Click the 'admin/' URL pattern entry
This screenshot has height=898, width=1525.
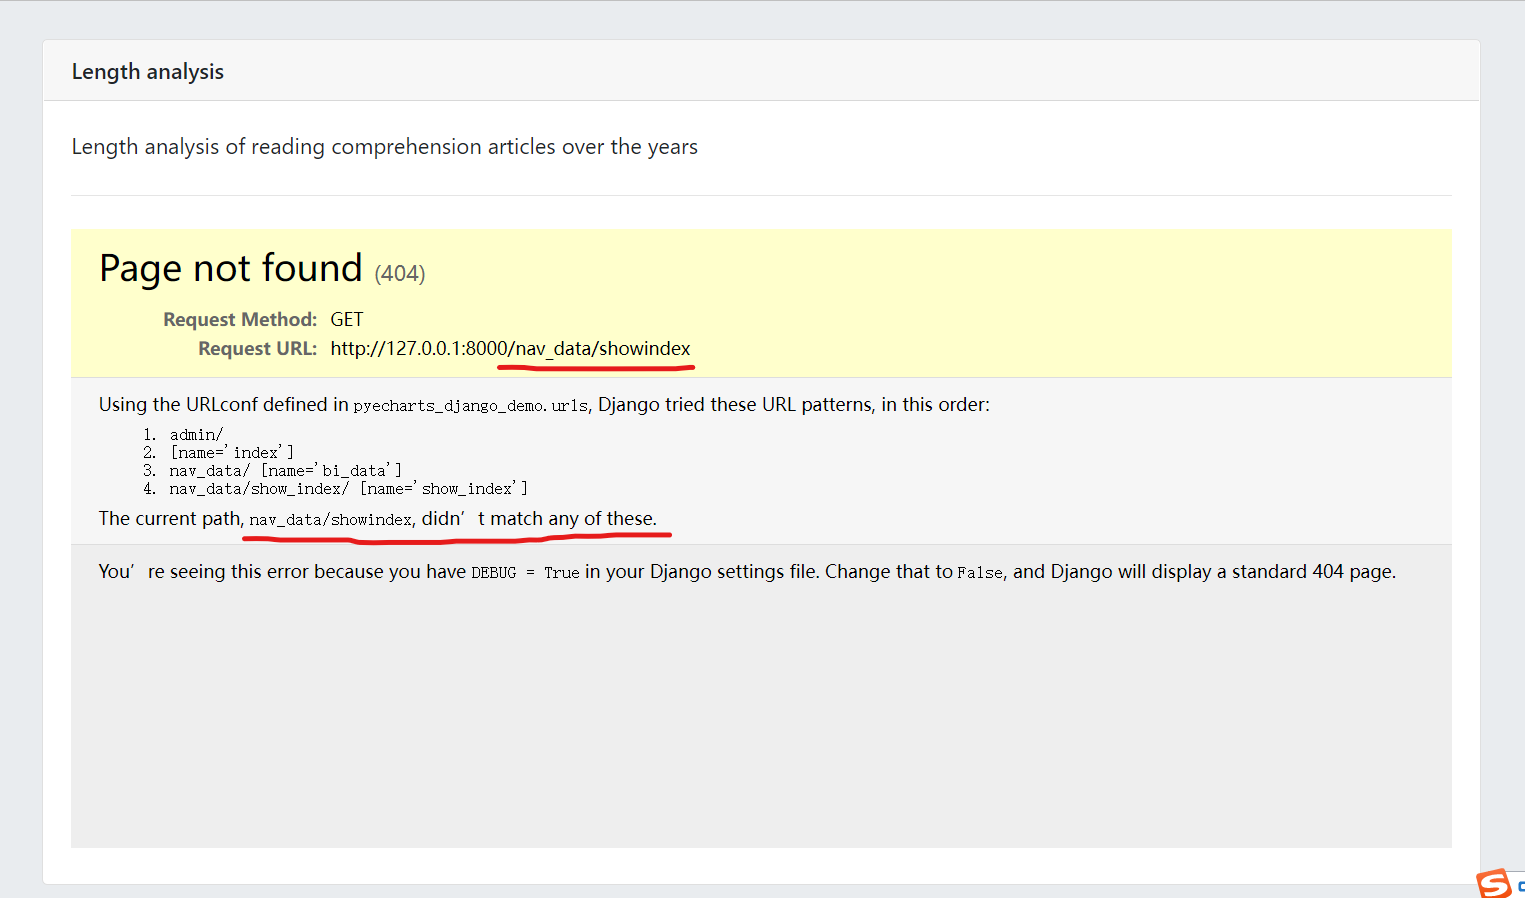[196, 435]
